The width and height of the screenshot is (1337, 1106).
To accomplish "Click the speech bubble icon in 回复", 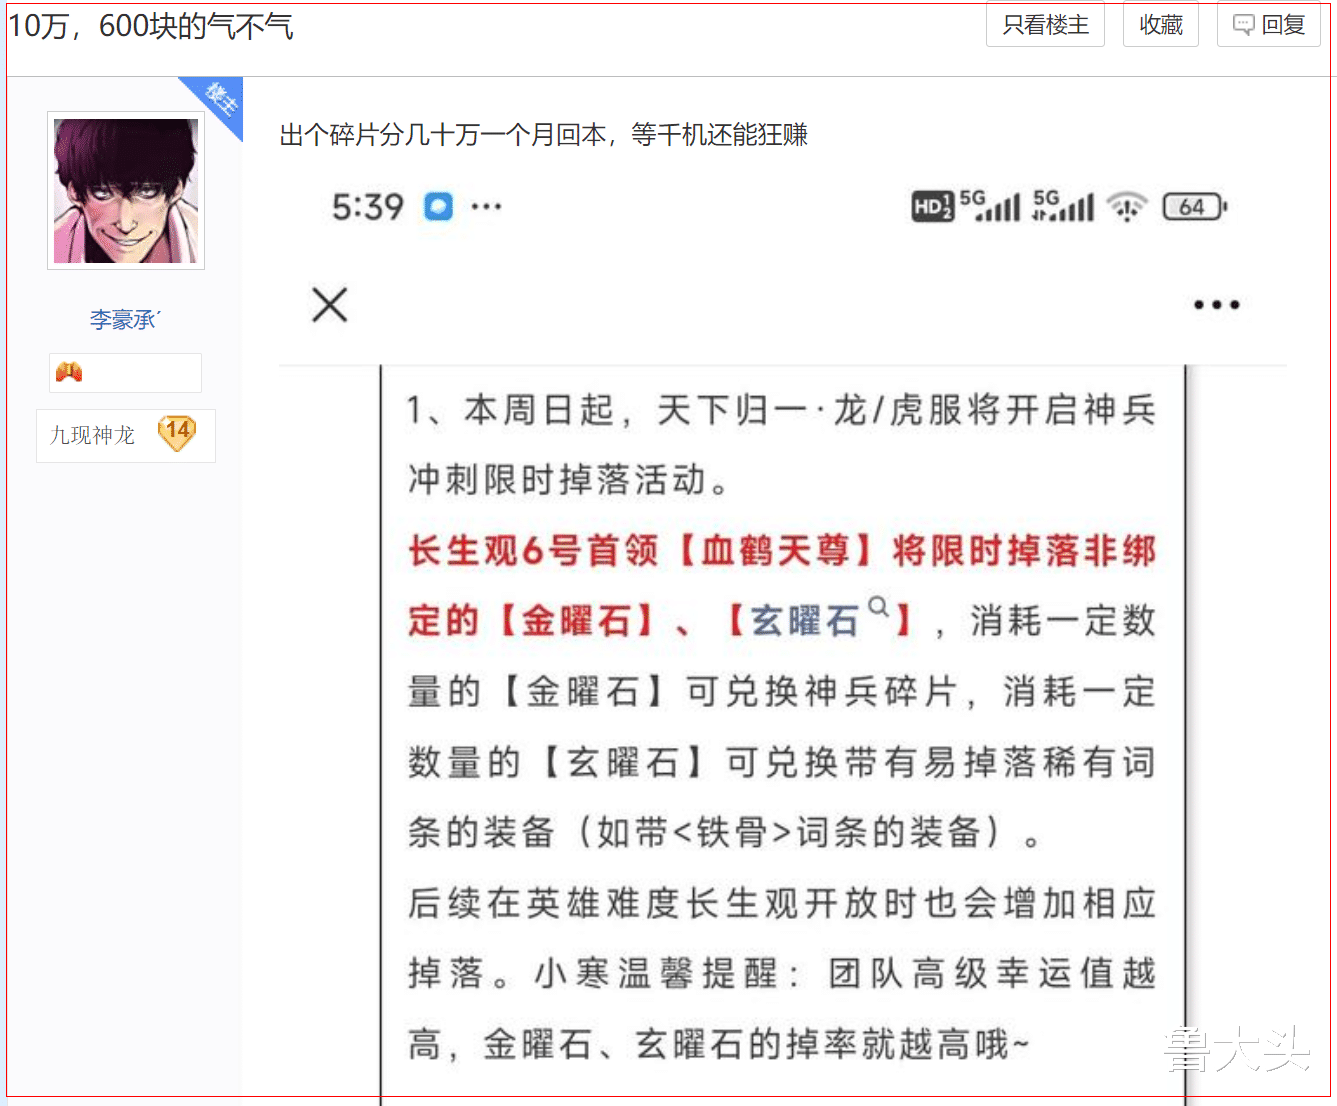I will [1243, 25].
